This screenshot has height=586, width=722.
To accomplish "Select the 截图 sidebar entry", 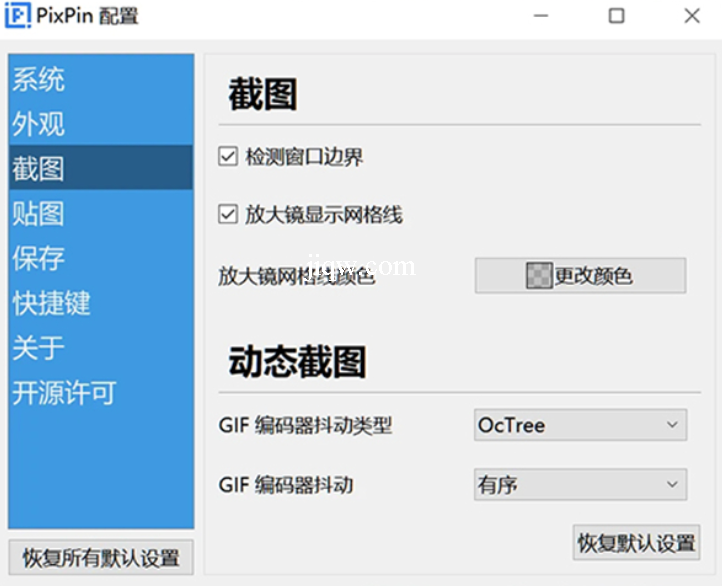I will (x=101, y=168).
